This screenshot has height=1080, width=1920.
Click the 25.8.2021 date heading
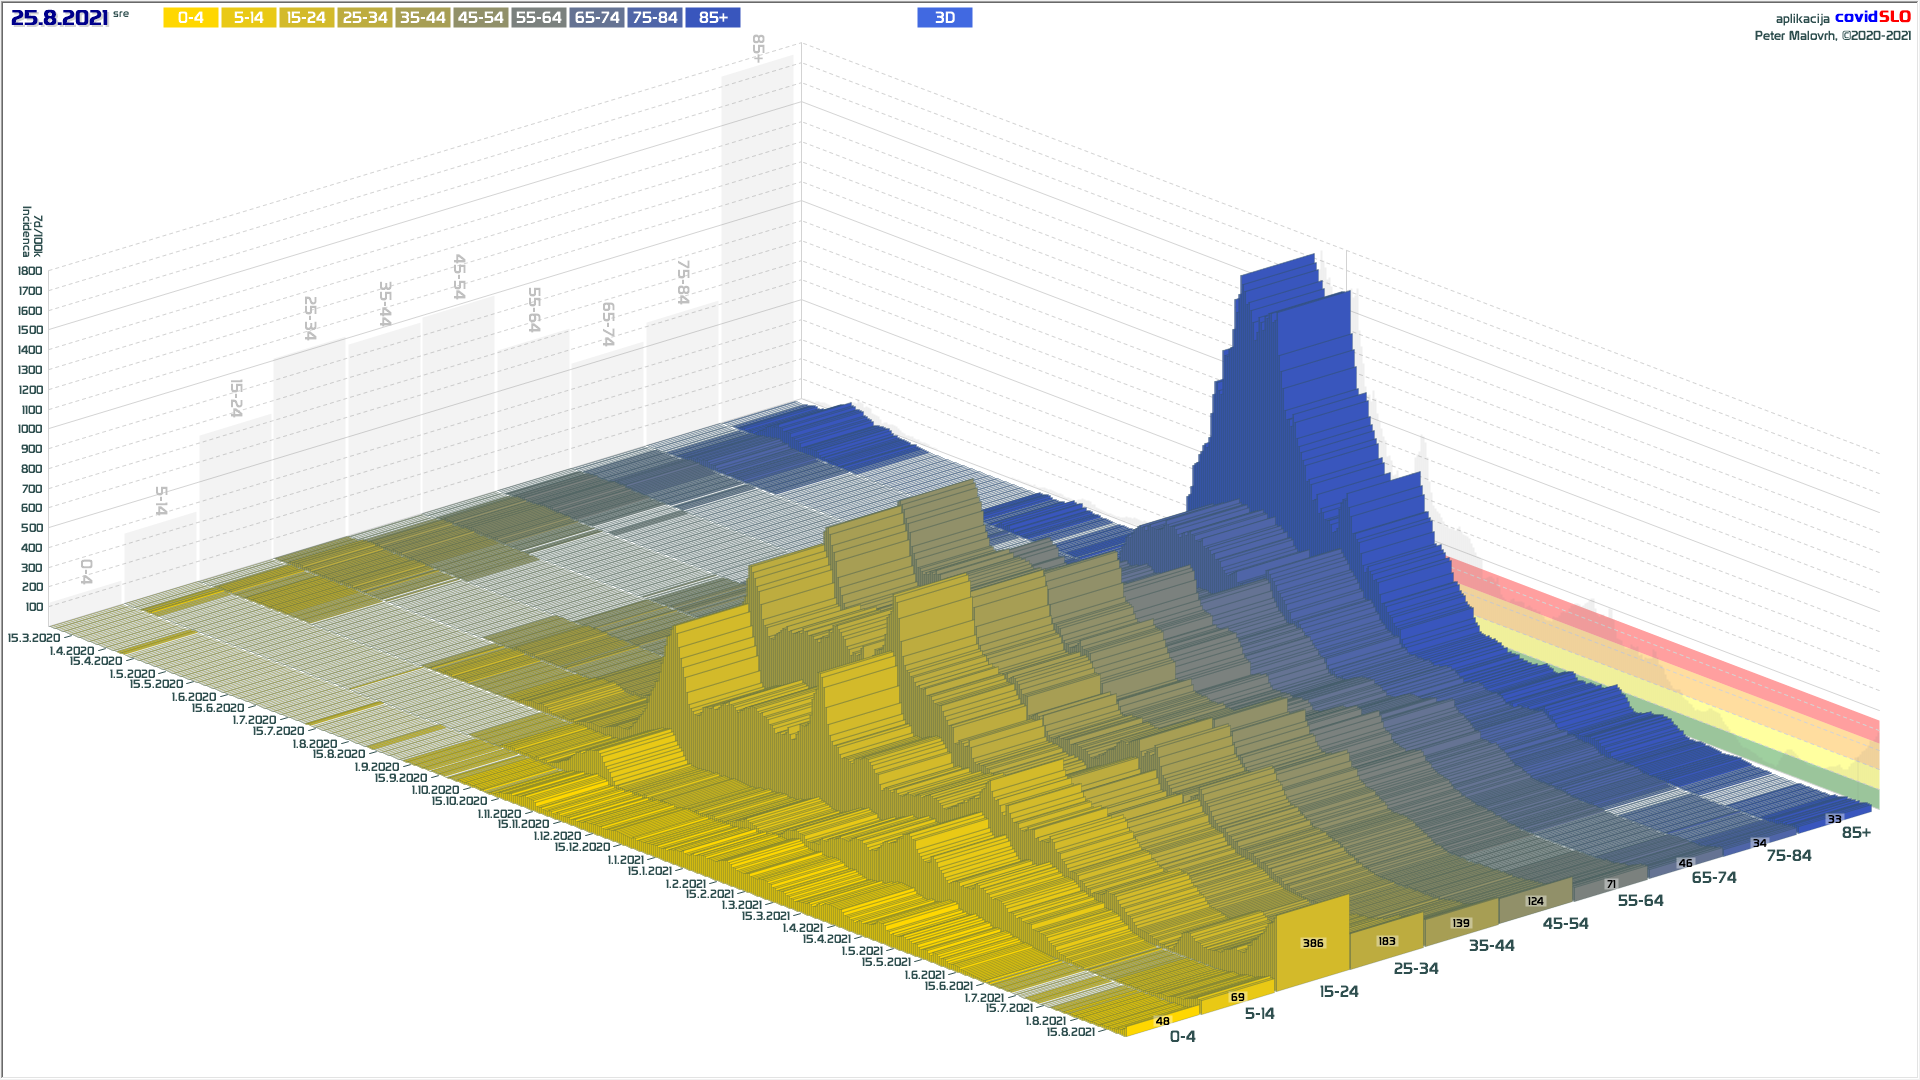click(x=59, y=18)
